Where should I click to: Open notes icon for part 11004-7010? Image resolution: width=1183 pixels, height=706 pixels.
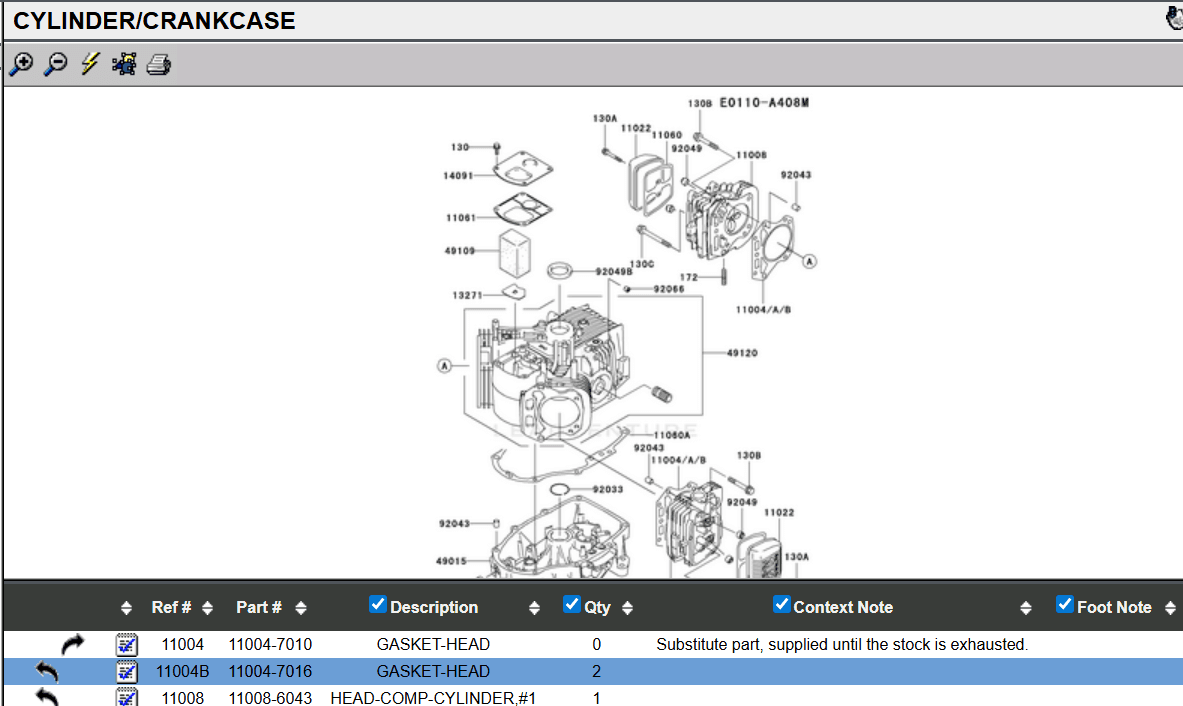tap(127, 644)
